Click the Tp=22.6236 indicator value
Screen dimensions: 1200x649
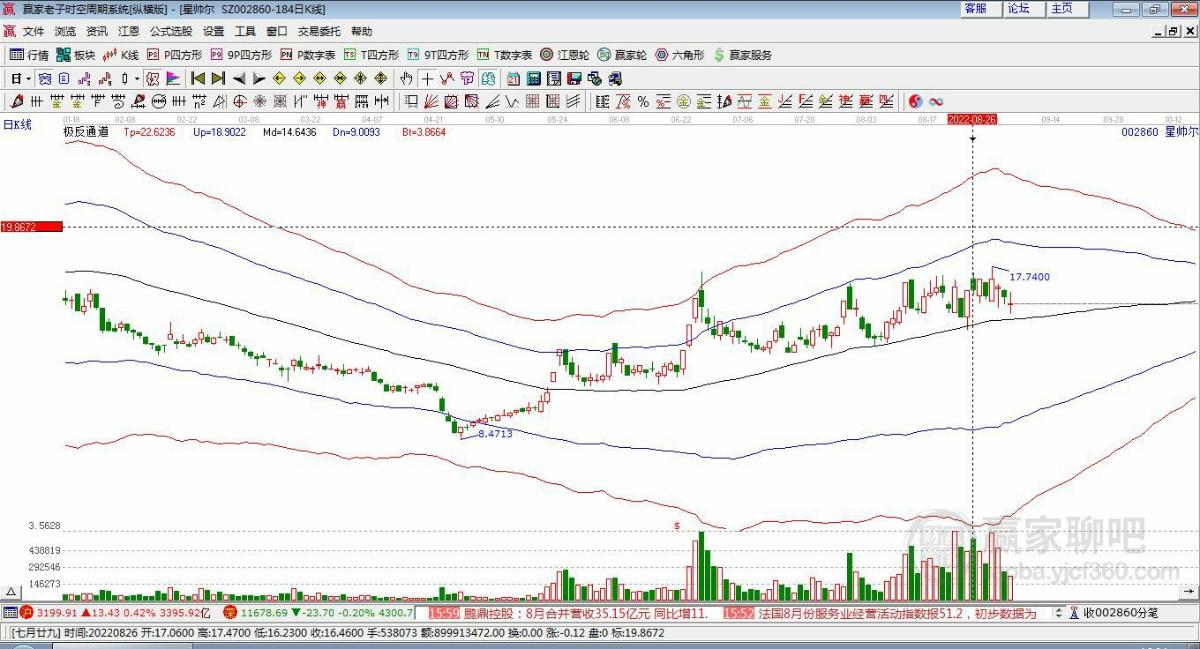coord(149,131)
